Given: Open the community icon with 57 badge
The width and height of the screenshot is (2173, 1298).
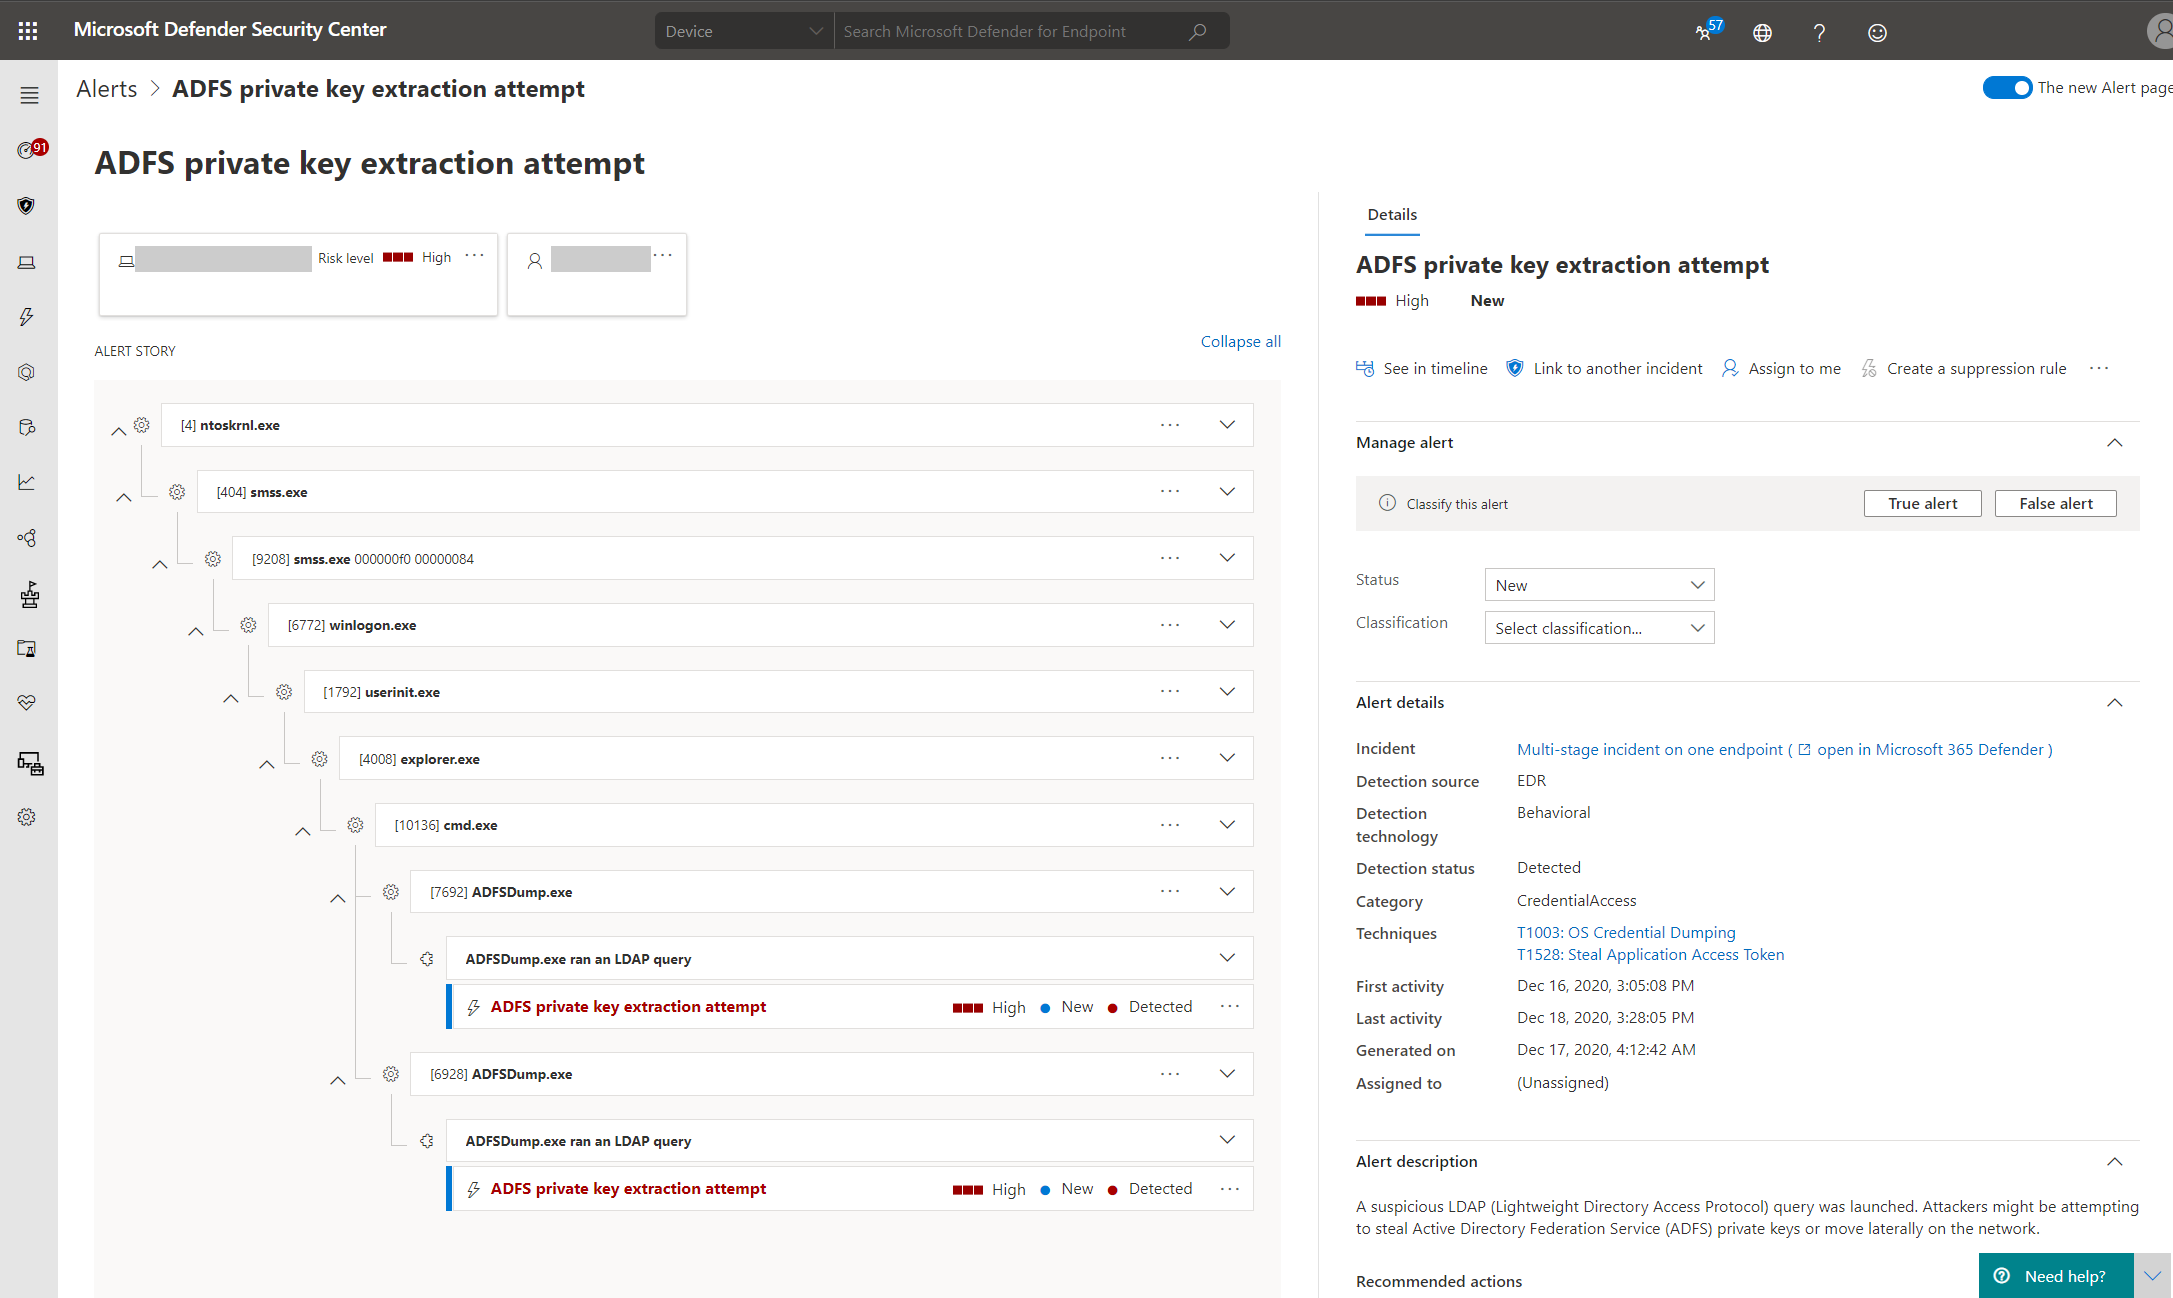Looking at the screenshot, I should [1704, 31].
